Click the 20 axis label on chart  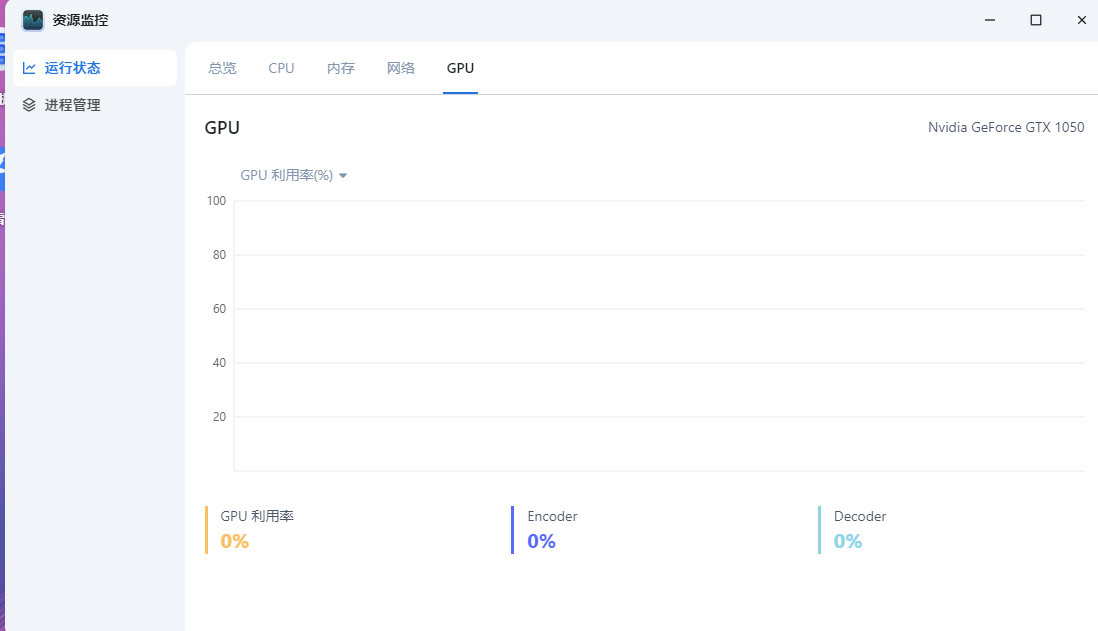[219, 417]
